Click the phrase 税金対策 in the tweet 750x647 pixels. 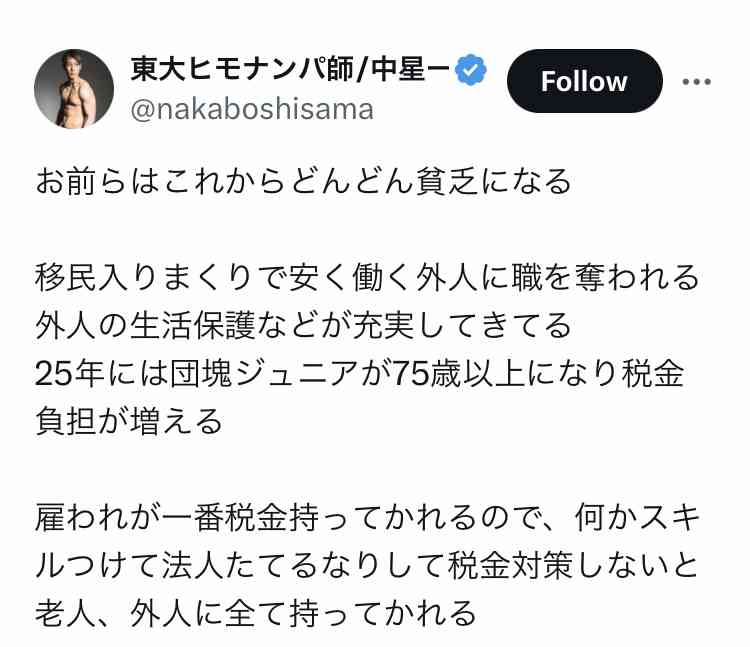pyautogui.click(x=510, y=566)
